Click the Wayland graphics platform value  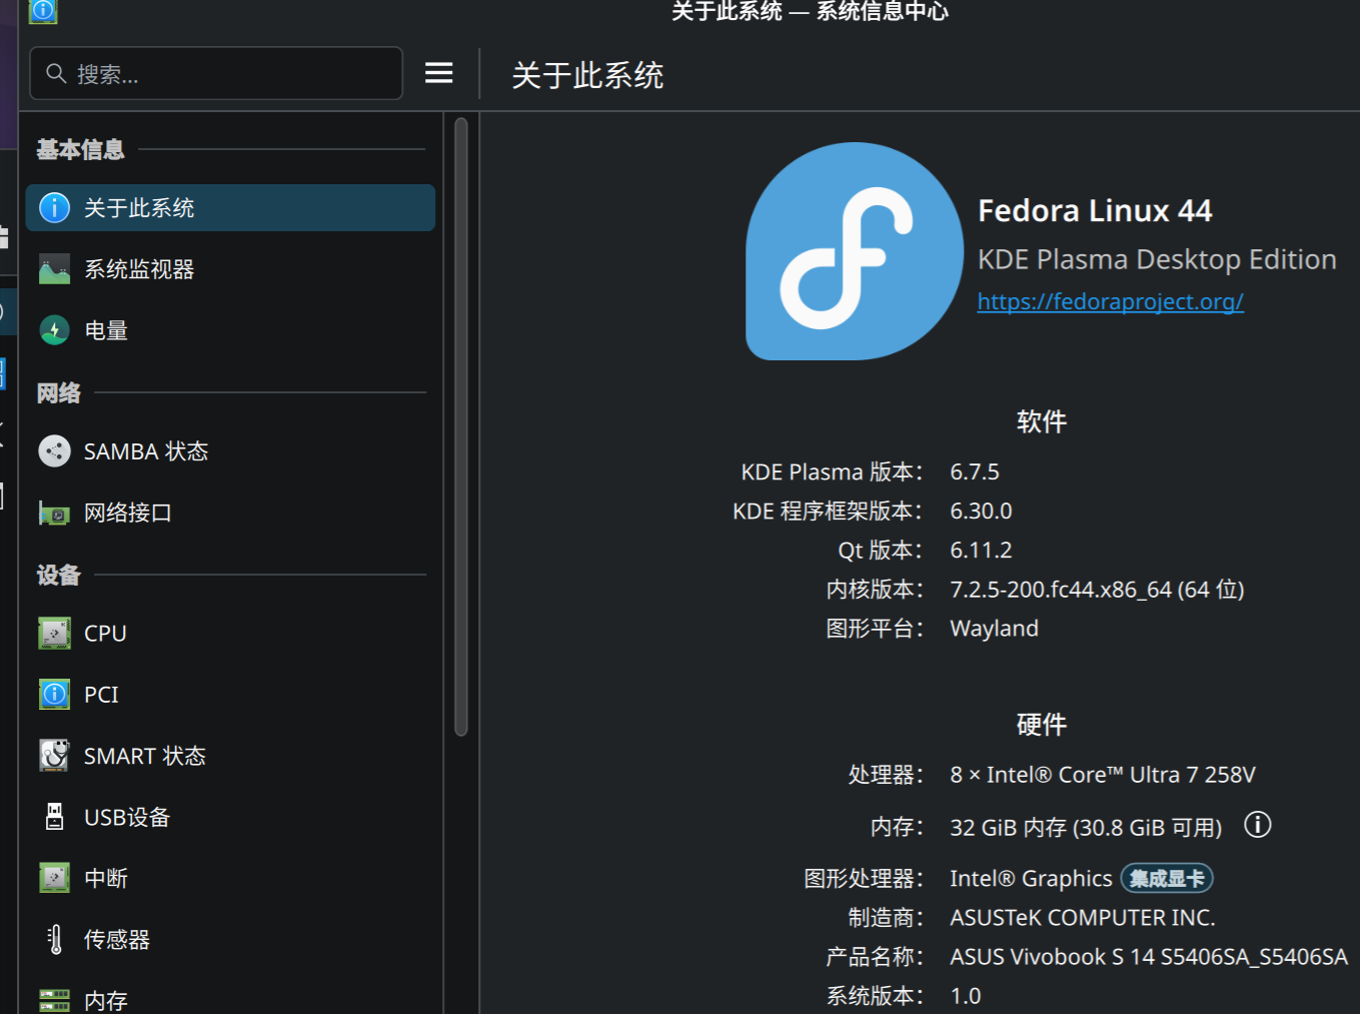point(994,629)
